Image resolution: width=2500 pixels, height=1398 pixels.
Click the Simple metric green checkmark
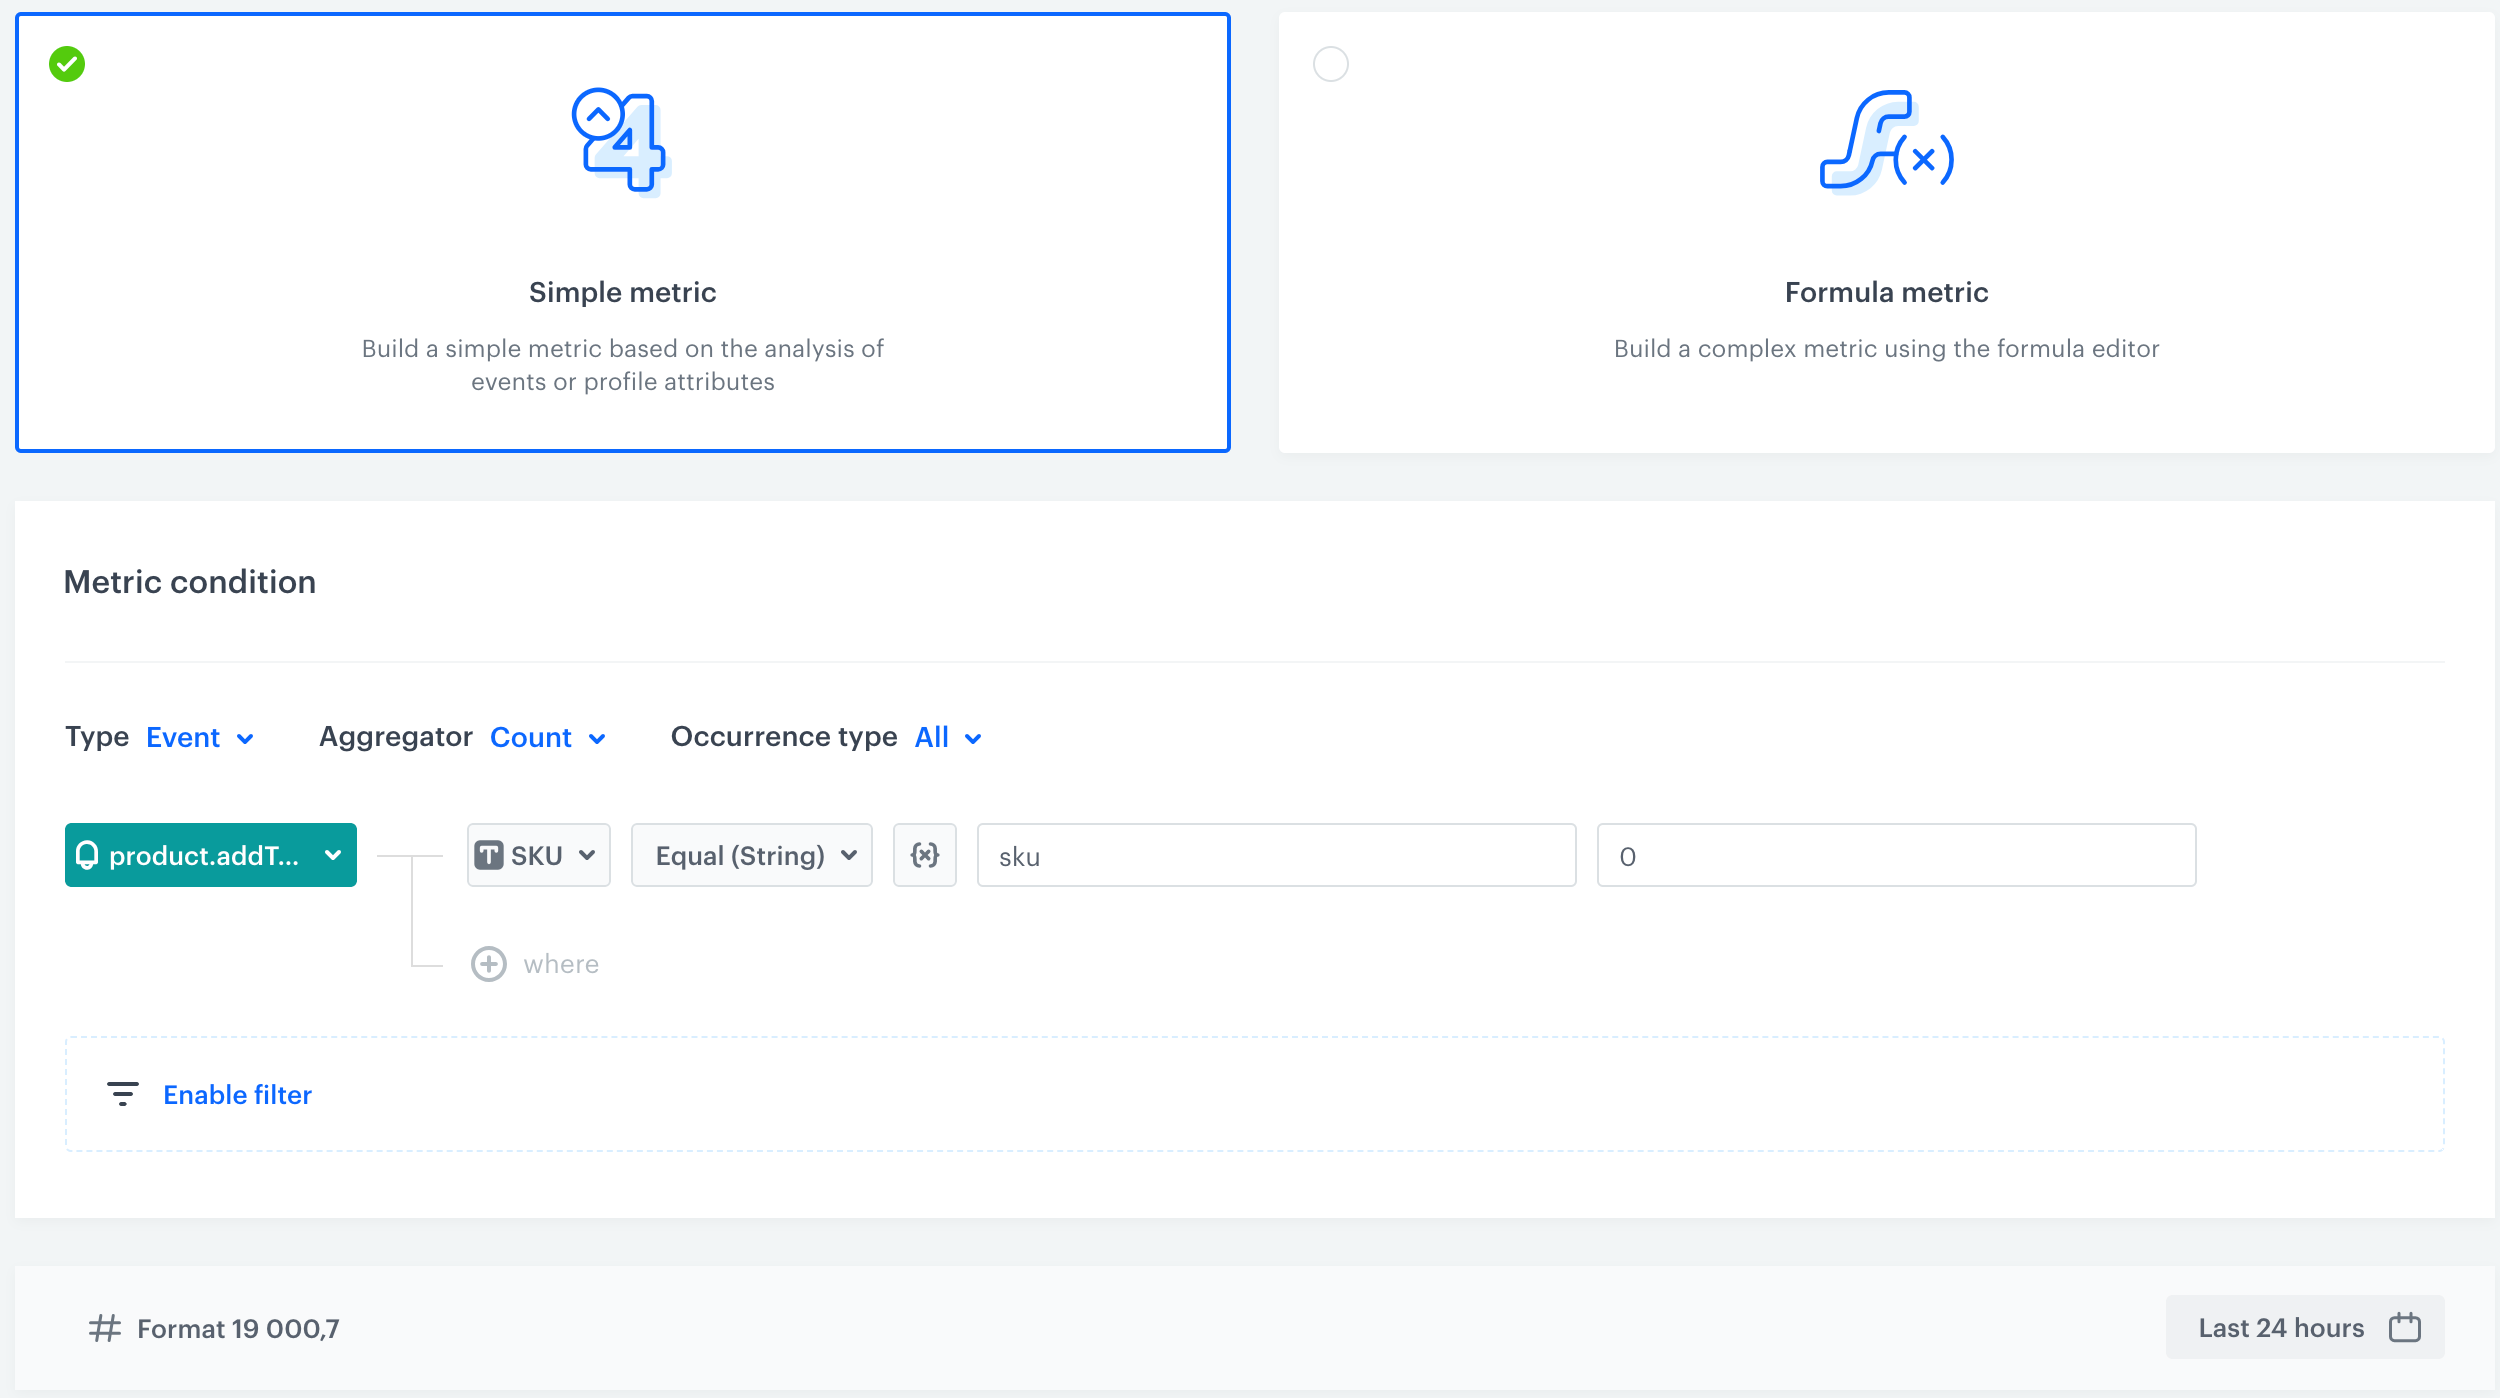66,64
